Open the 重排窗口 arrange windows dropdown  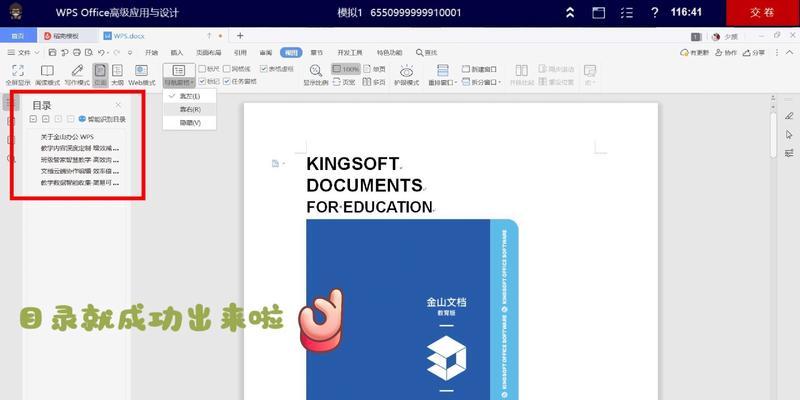pyautogui.click(x=443, y=75)
